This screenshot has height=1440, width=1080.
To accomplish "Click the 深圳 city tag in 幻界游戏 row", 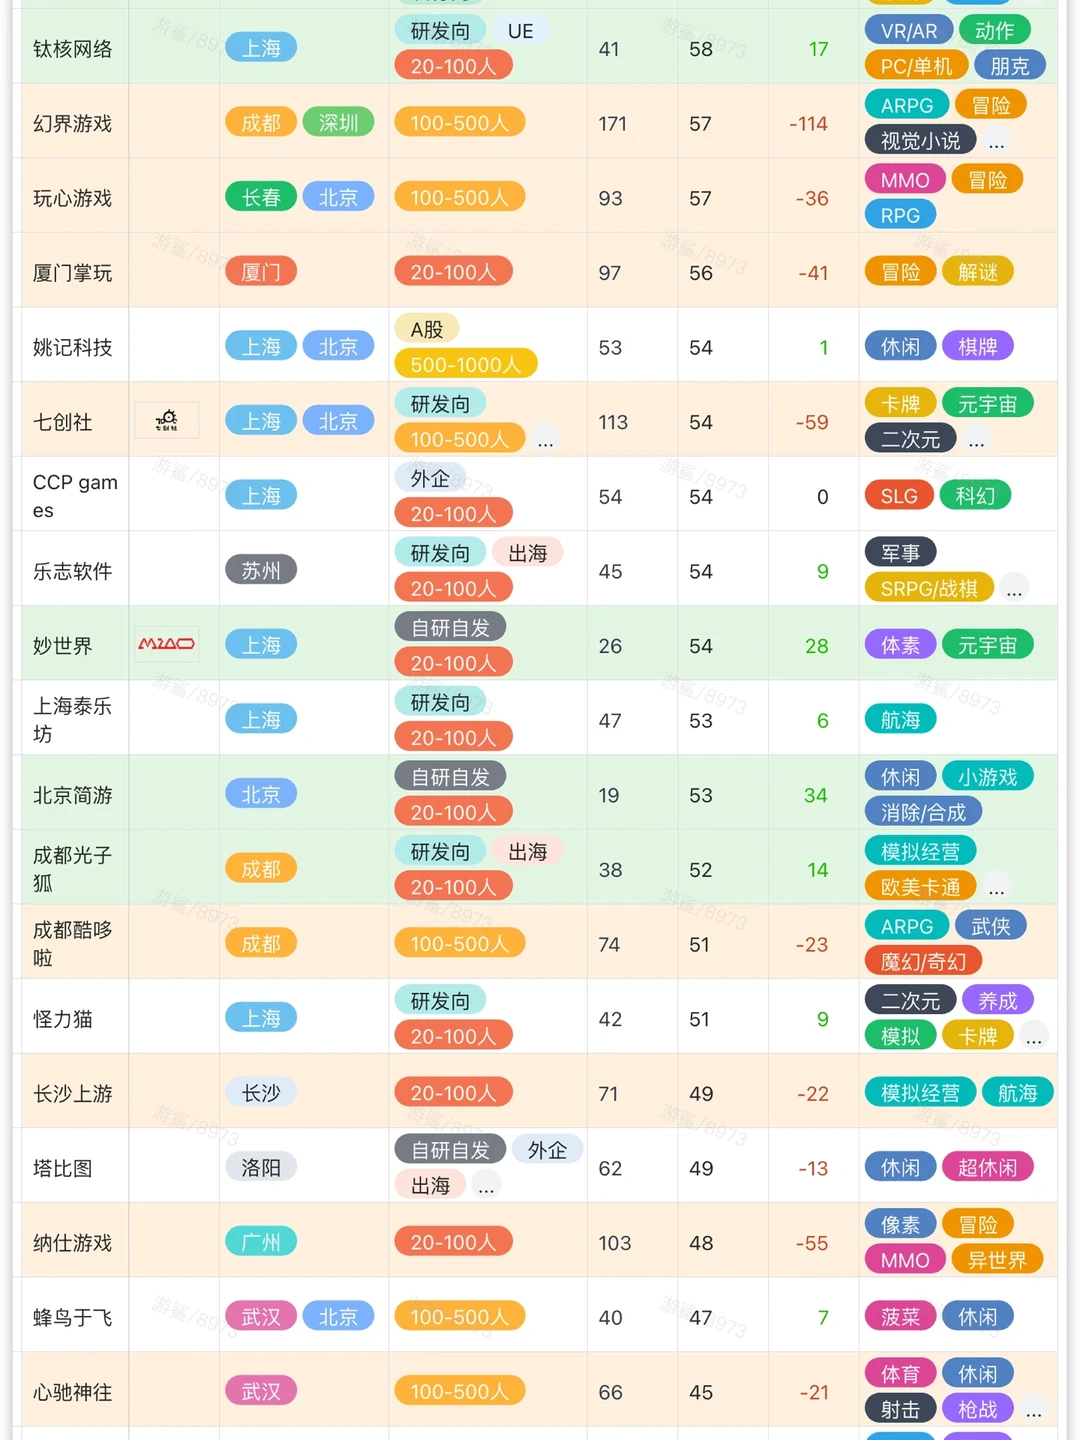I will click(338, 122).
